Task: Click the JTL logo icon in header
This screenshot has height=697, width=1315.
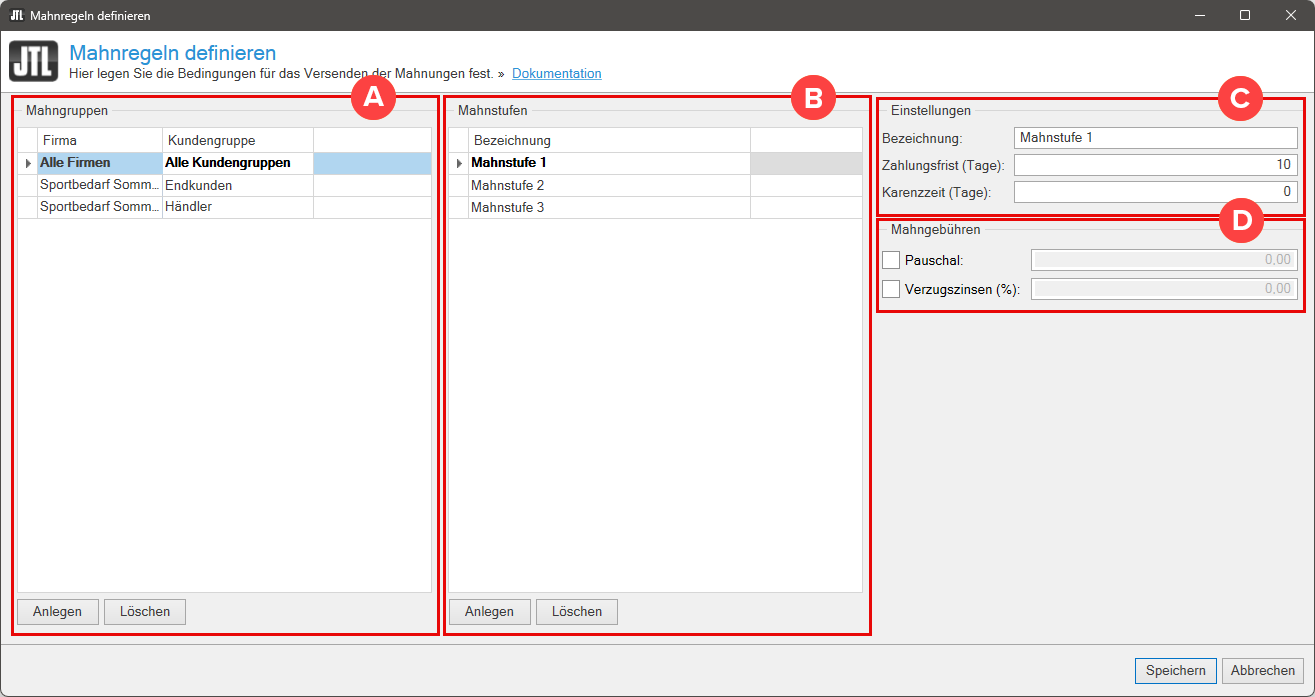Action: point(33,61)
